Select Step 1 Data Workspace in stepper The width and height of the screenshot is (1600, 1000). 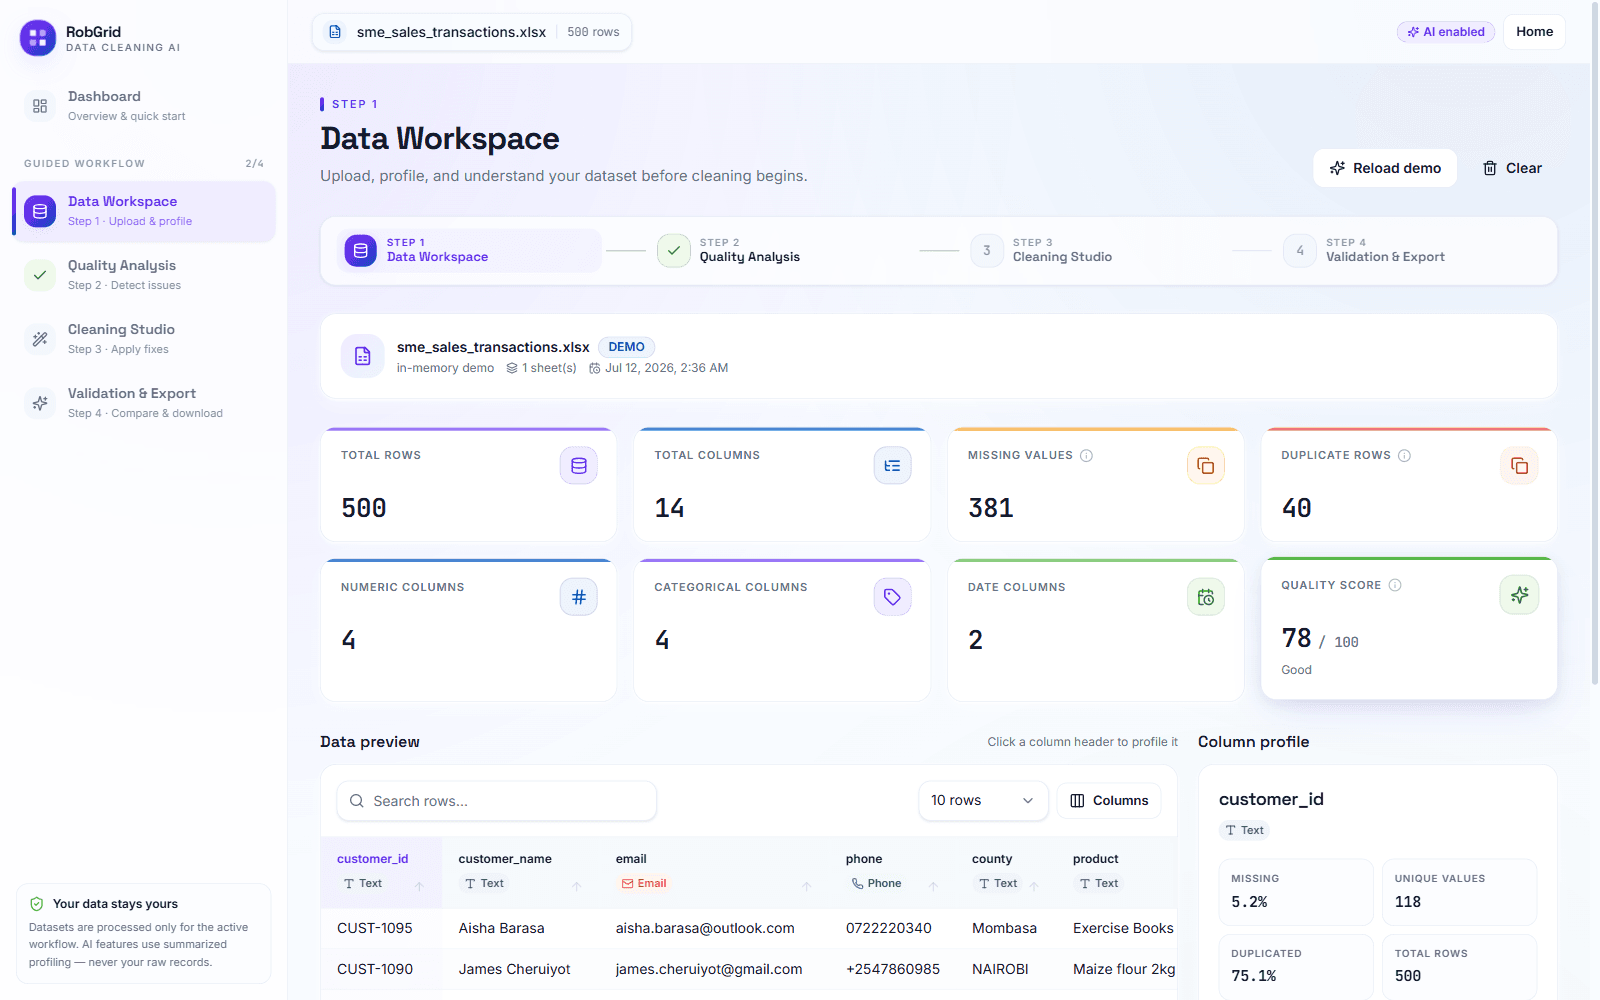coord(470,250)
